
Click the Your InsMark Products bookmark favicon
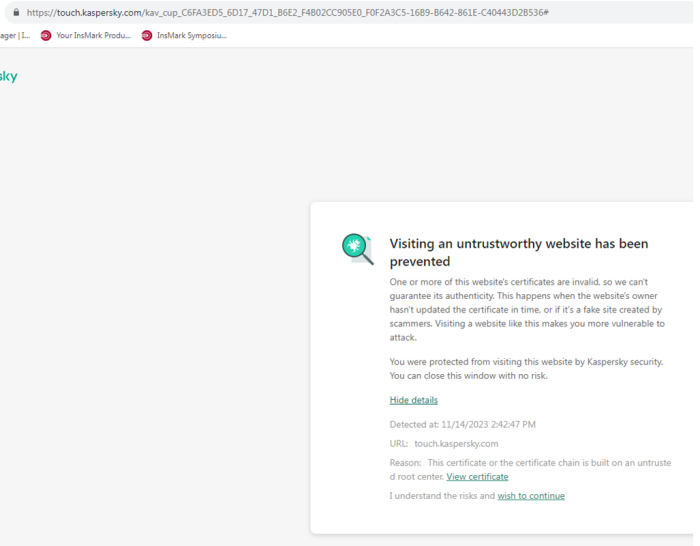pos(46,36)
